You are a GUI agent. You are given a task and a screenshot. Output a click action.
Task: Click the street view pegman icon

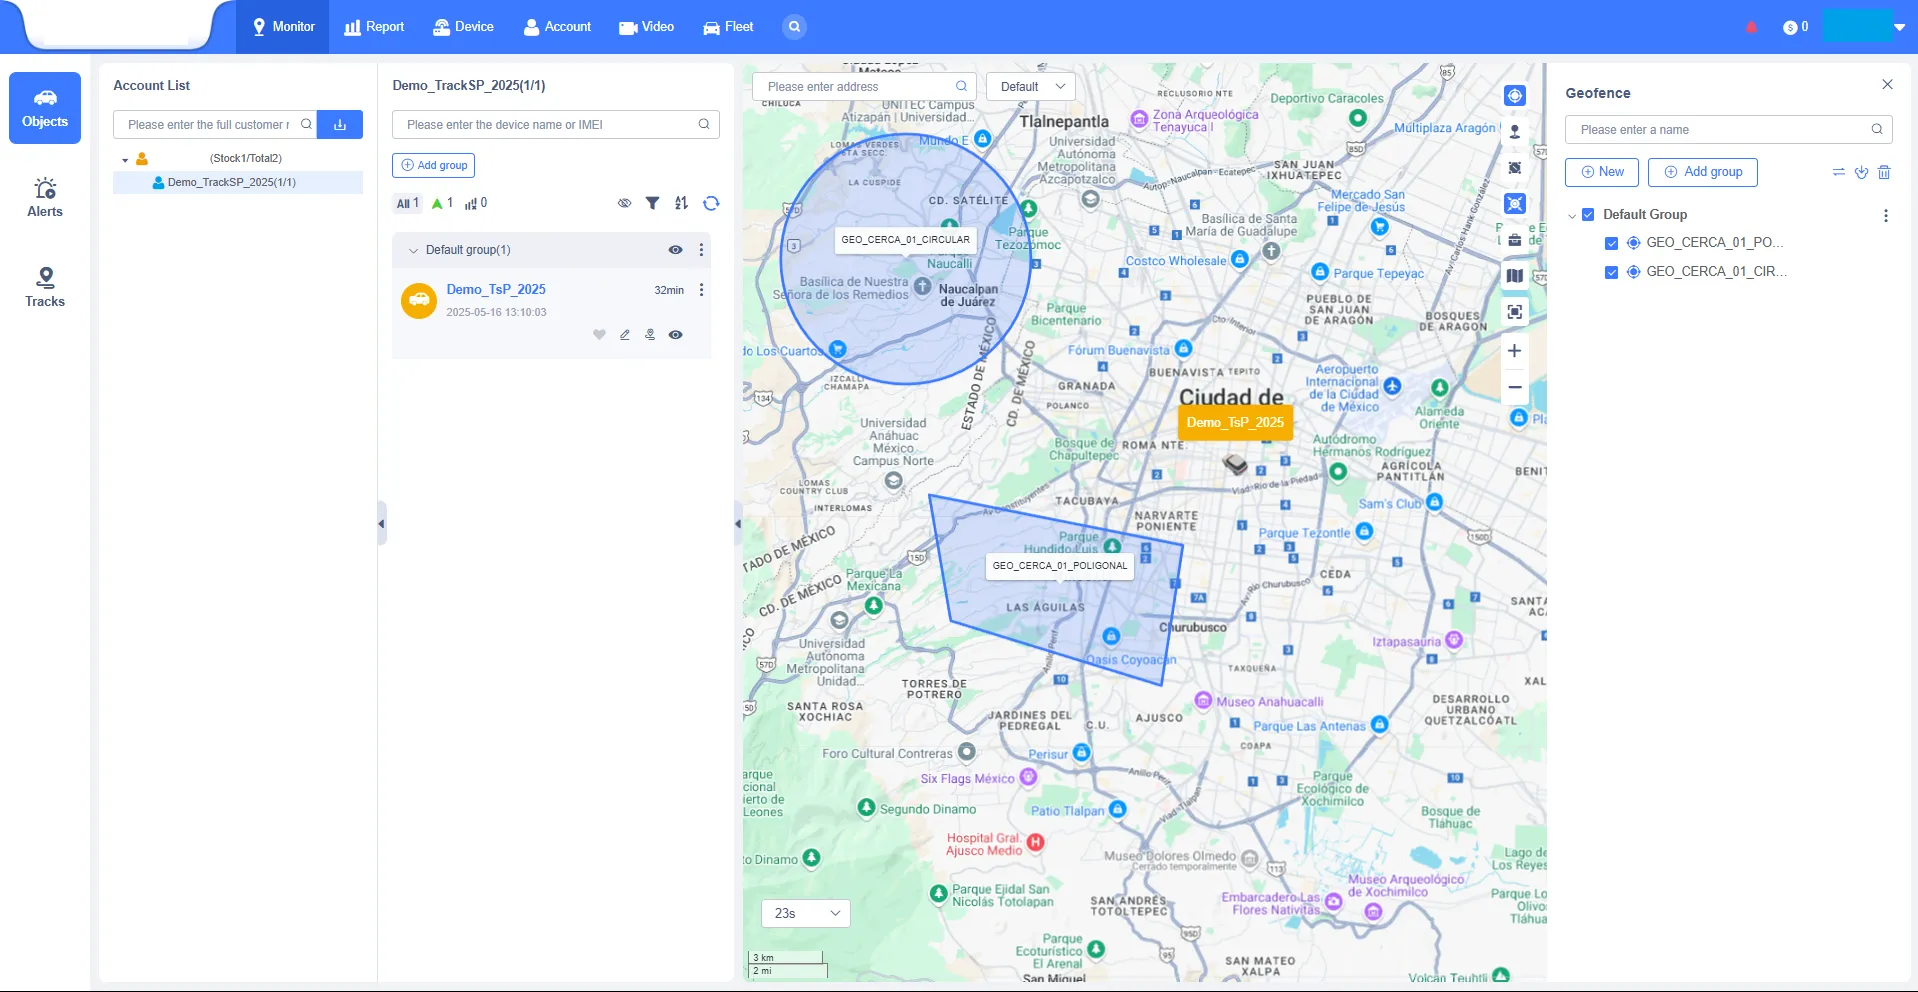click(1514, 131)
